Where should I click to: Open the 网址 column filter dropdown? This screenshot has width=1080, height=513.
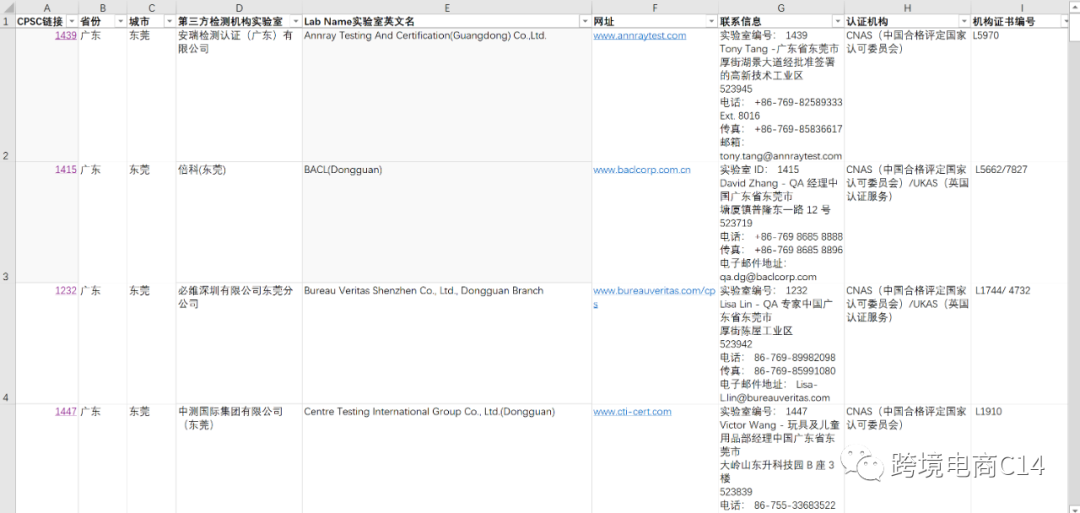(709, 21)
